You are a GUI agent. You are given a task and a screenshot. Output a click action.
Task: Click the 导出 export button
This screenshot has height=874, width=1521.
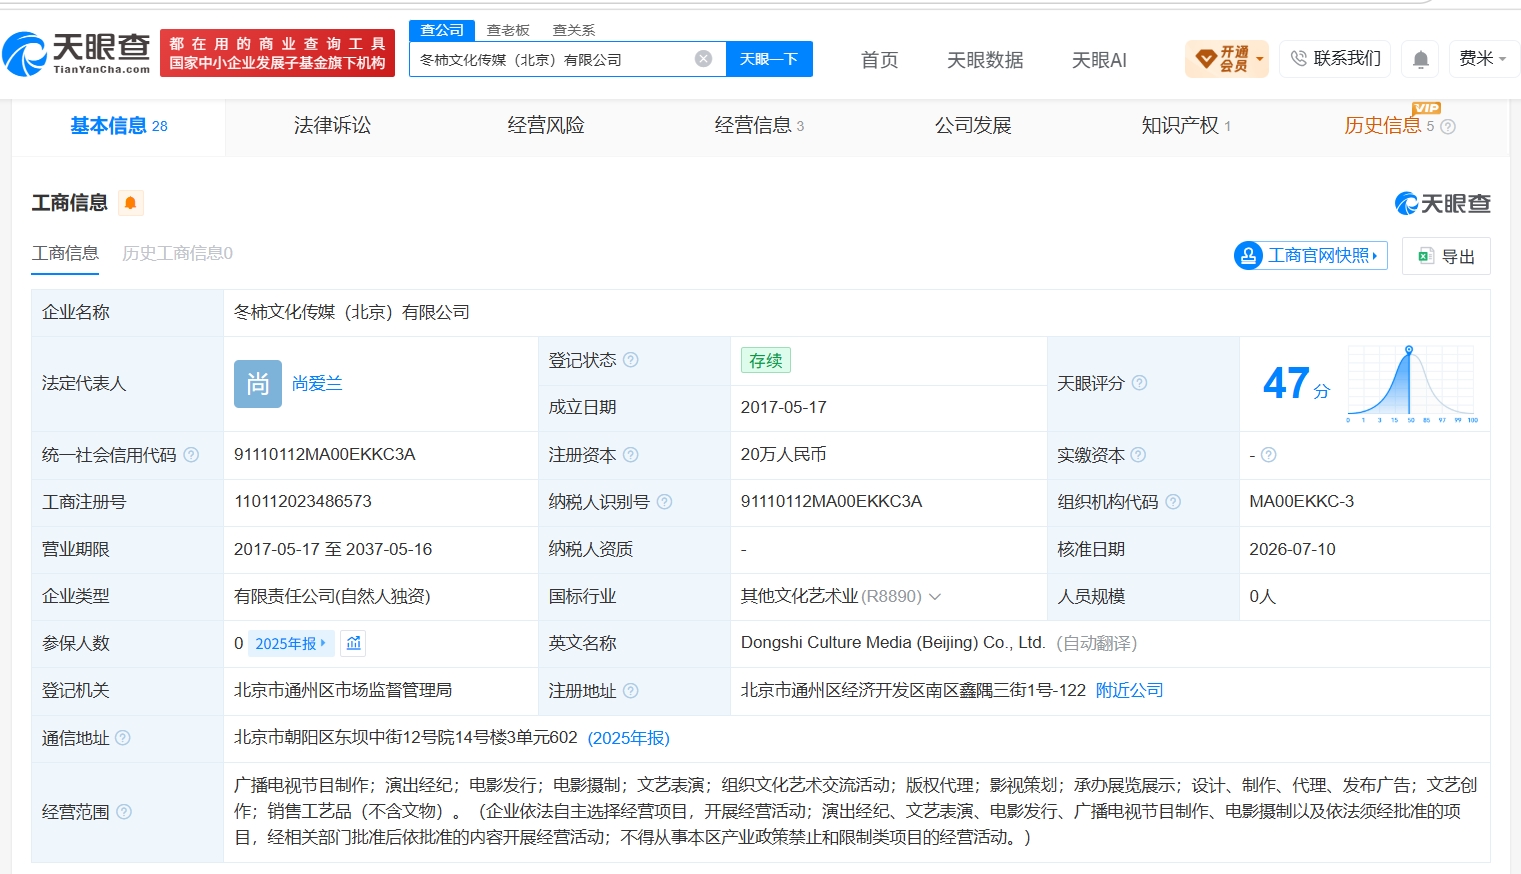1446,256
